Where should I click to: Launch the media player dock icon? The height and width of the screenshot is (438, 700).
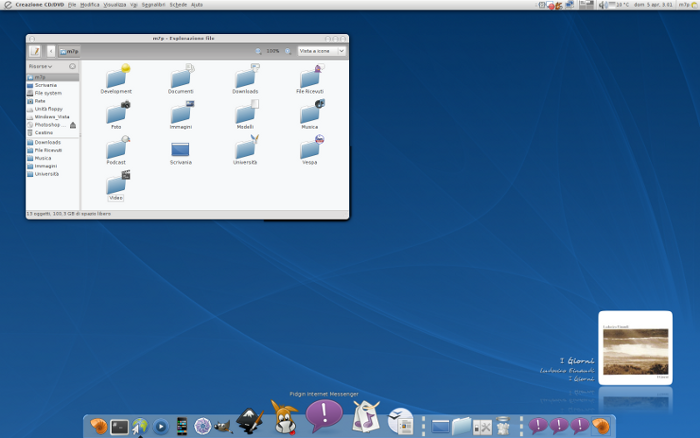coord(161,427)
